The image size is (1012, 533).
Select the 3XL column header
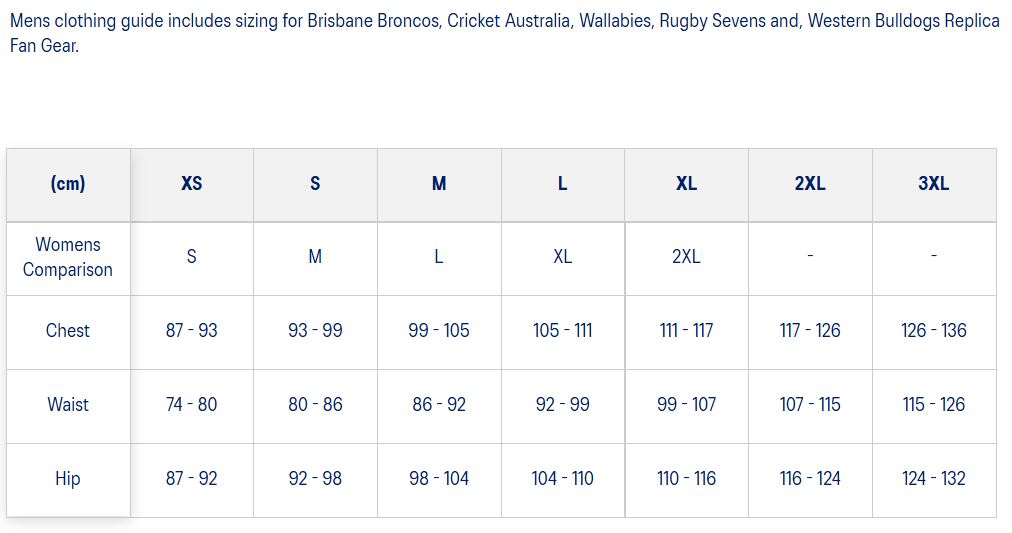tap(933, 184)
